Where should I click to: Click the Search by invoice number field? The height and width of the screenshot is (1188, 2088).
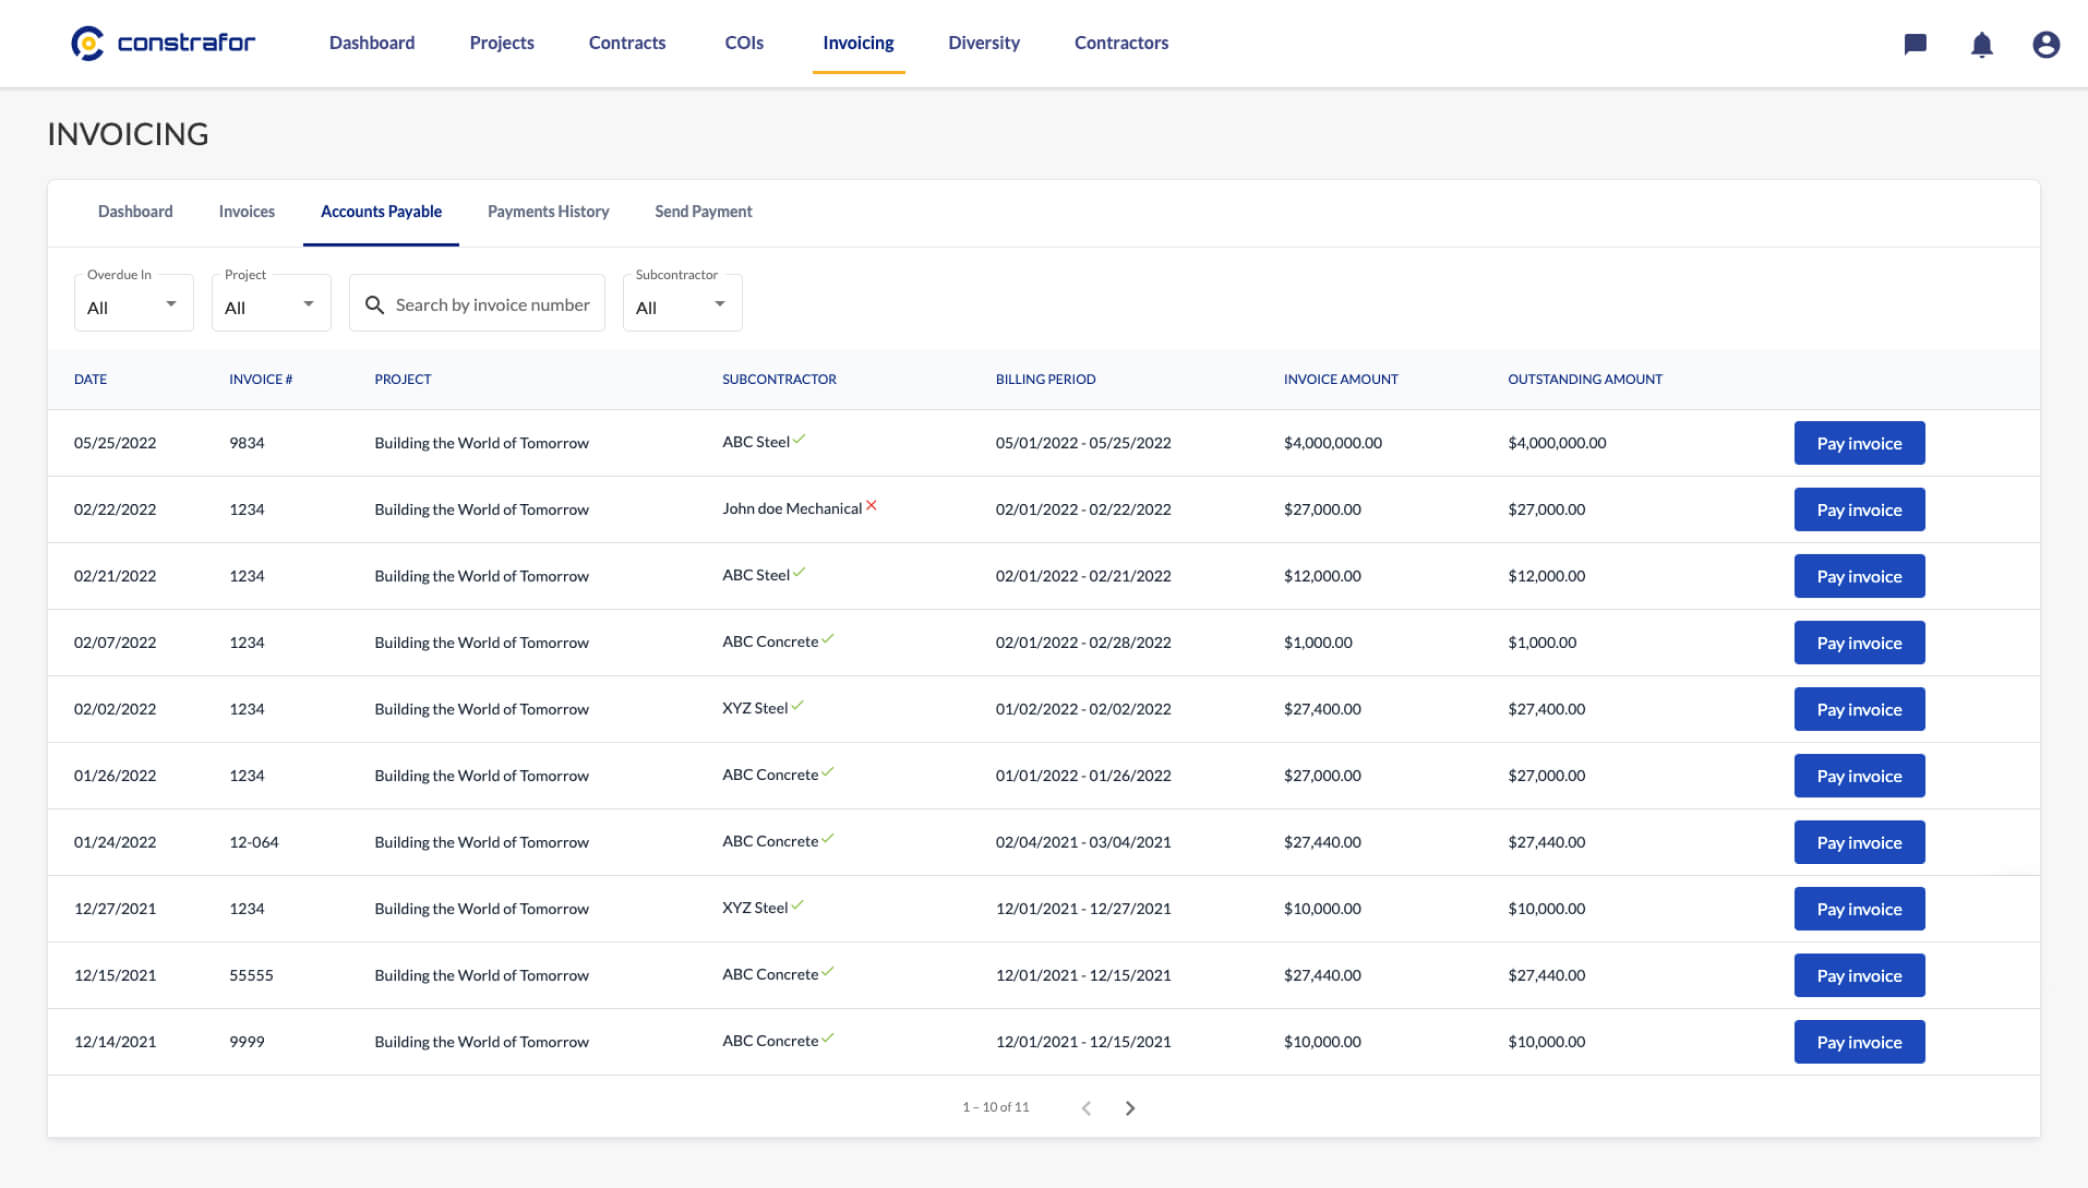point(477,303)
